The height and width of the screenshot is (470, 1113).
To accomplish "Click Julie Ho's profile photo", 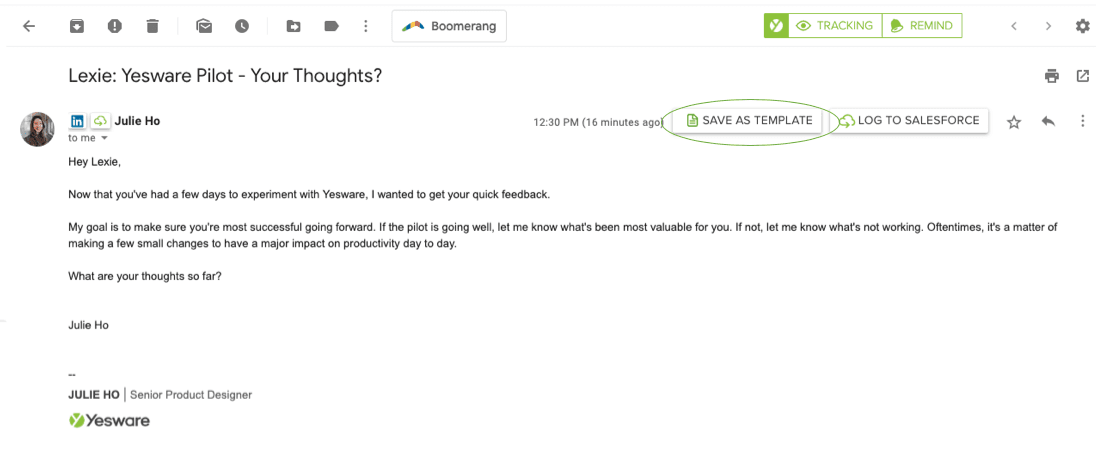I will 38,129.
